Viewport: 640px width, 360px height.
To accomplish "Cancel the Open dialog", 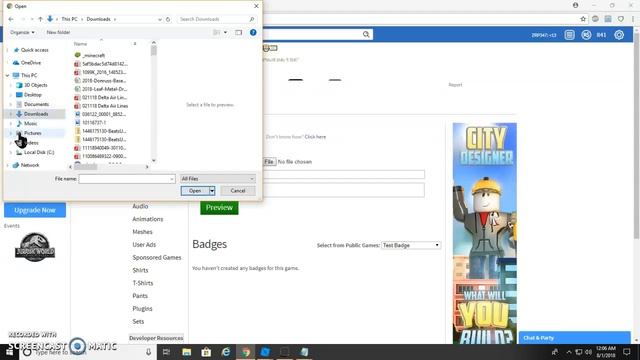I will 238,191.
